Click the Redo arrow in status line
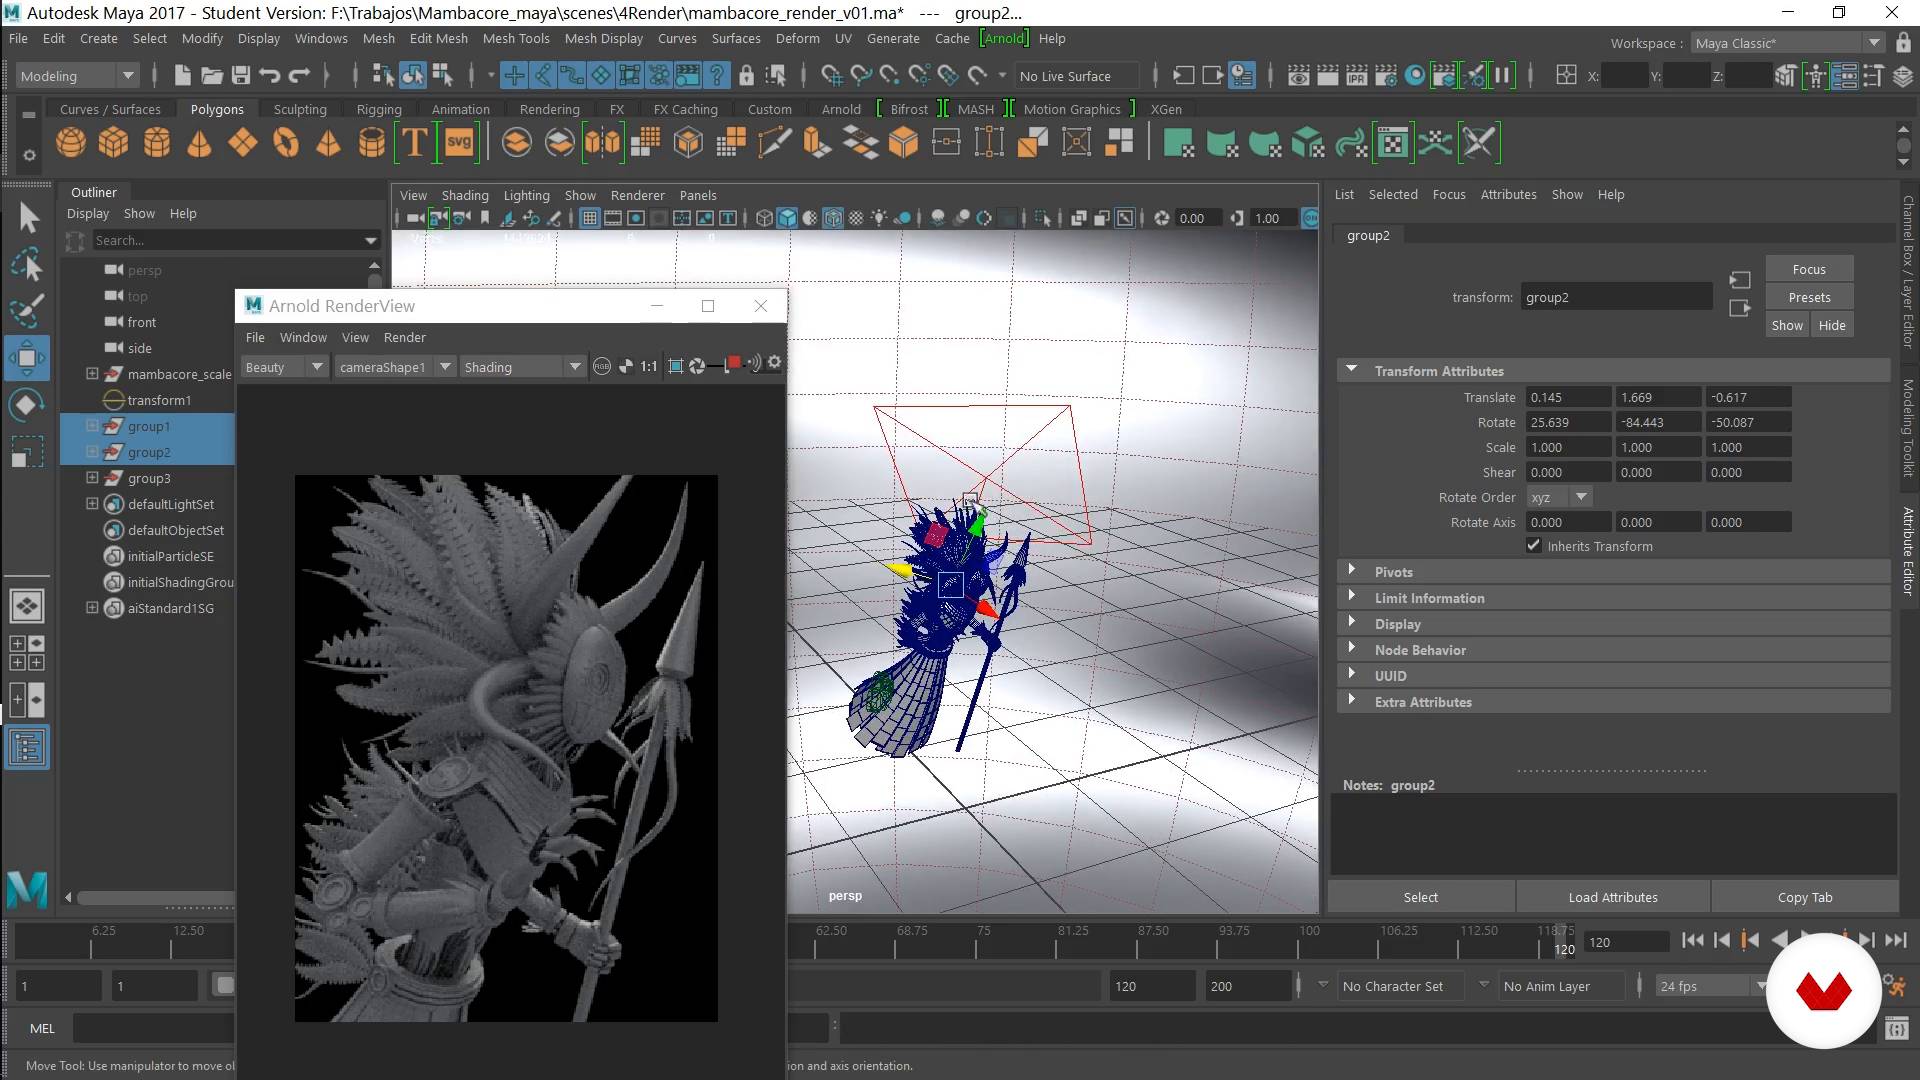 coord(299,75)
